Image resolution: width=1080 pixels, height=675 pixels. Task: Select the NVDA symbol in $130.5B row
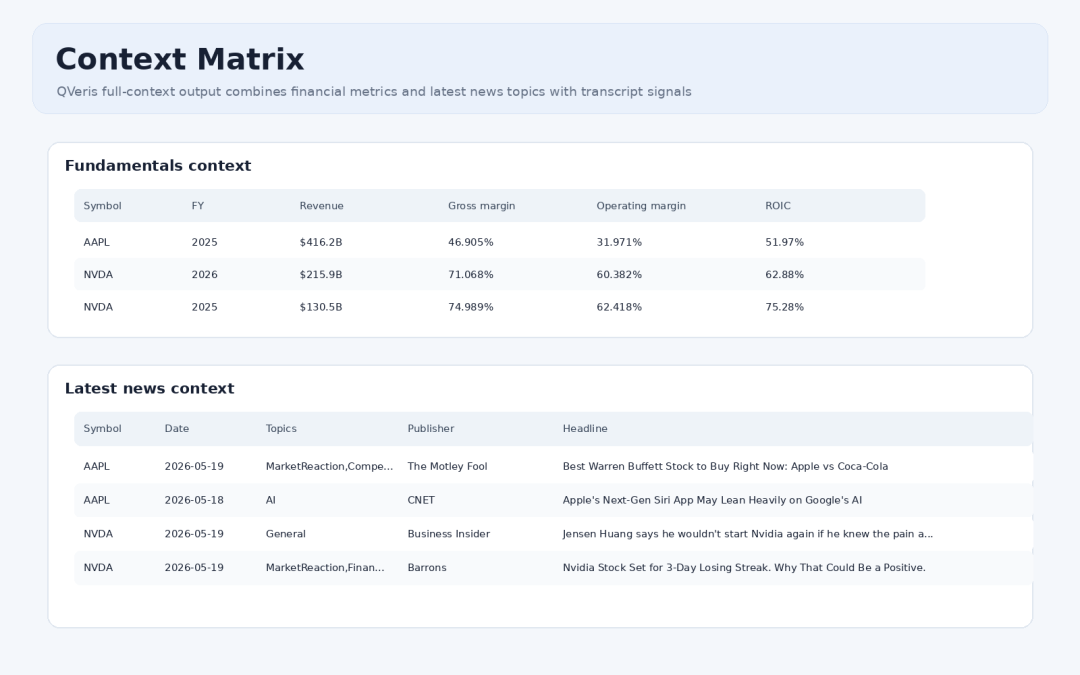98,307
